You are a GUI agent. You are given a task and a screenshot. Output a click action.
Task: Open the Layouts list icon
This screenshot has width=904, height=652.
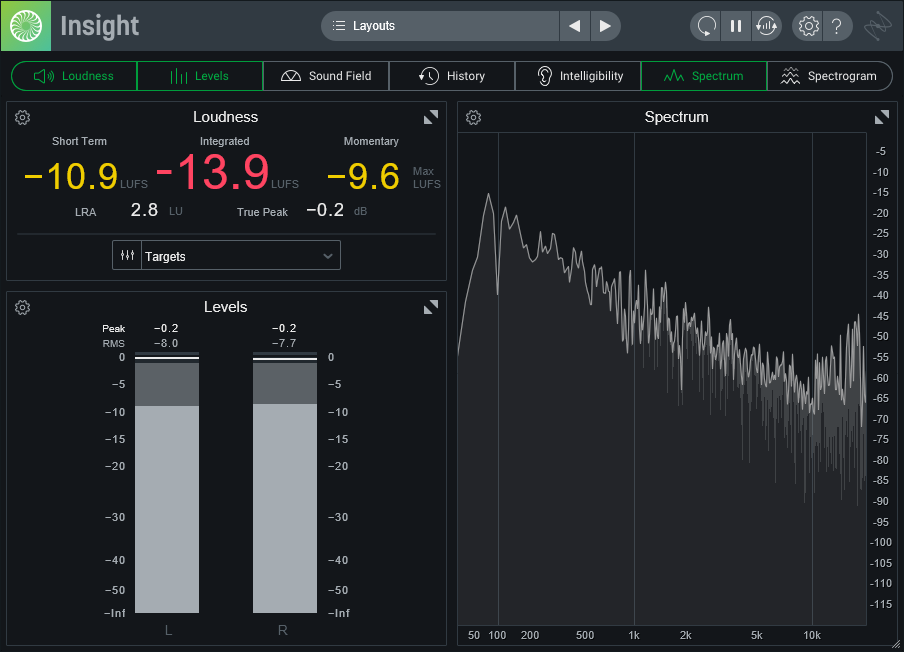click(x=339, y=26)
